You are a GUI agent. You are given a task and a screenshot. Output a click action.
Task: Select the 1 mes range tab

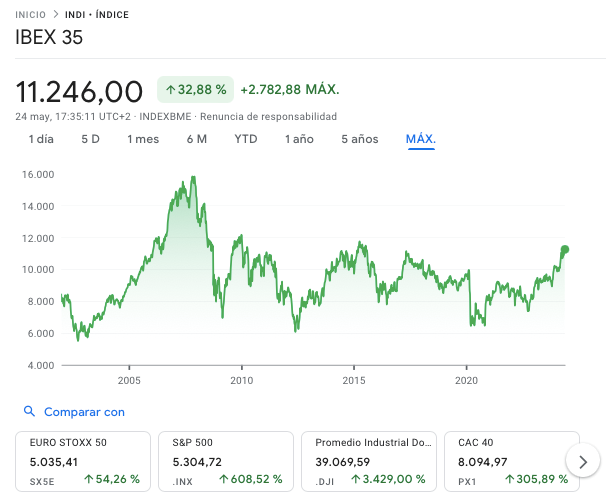(143, 139)
